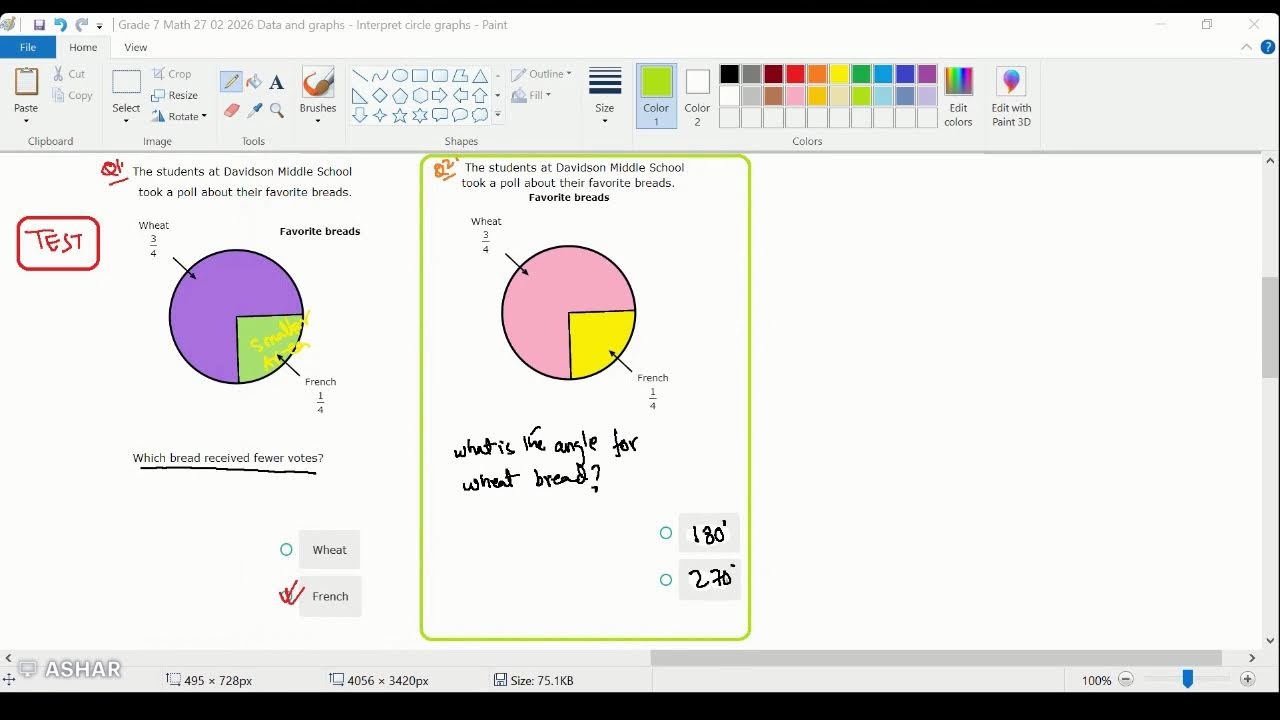This screenshot has height=720, width=1280.
Task: Choose the Rounded rectangular callout shape
Action: coord(440,115)
